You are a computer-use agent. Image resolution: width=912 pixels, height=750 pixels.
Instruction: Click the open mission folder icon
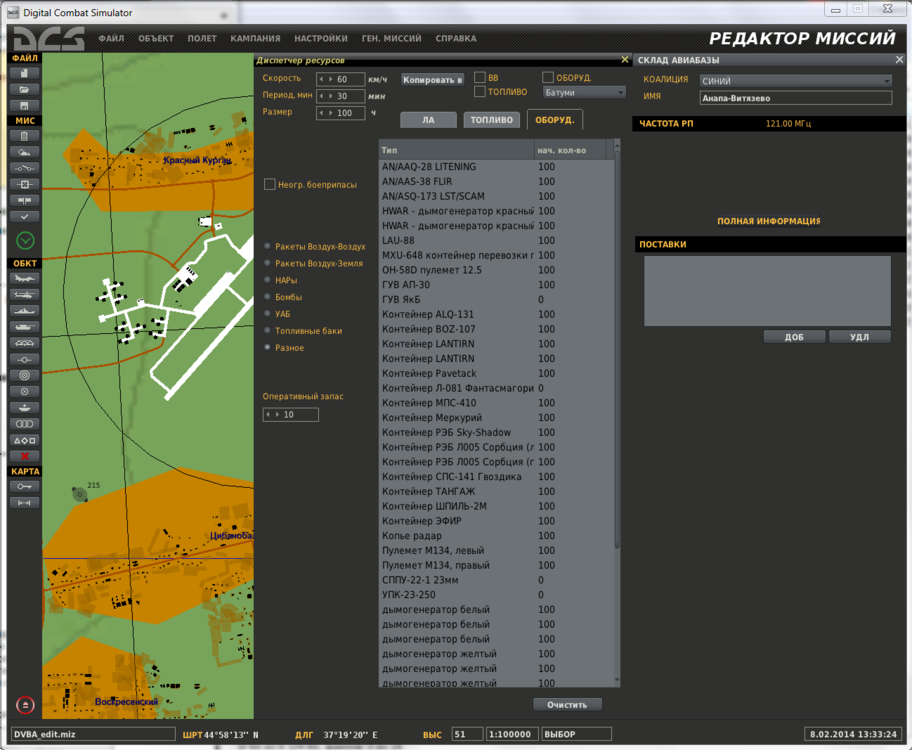(25, 89)
